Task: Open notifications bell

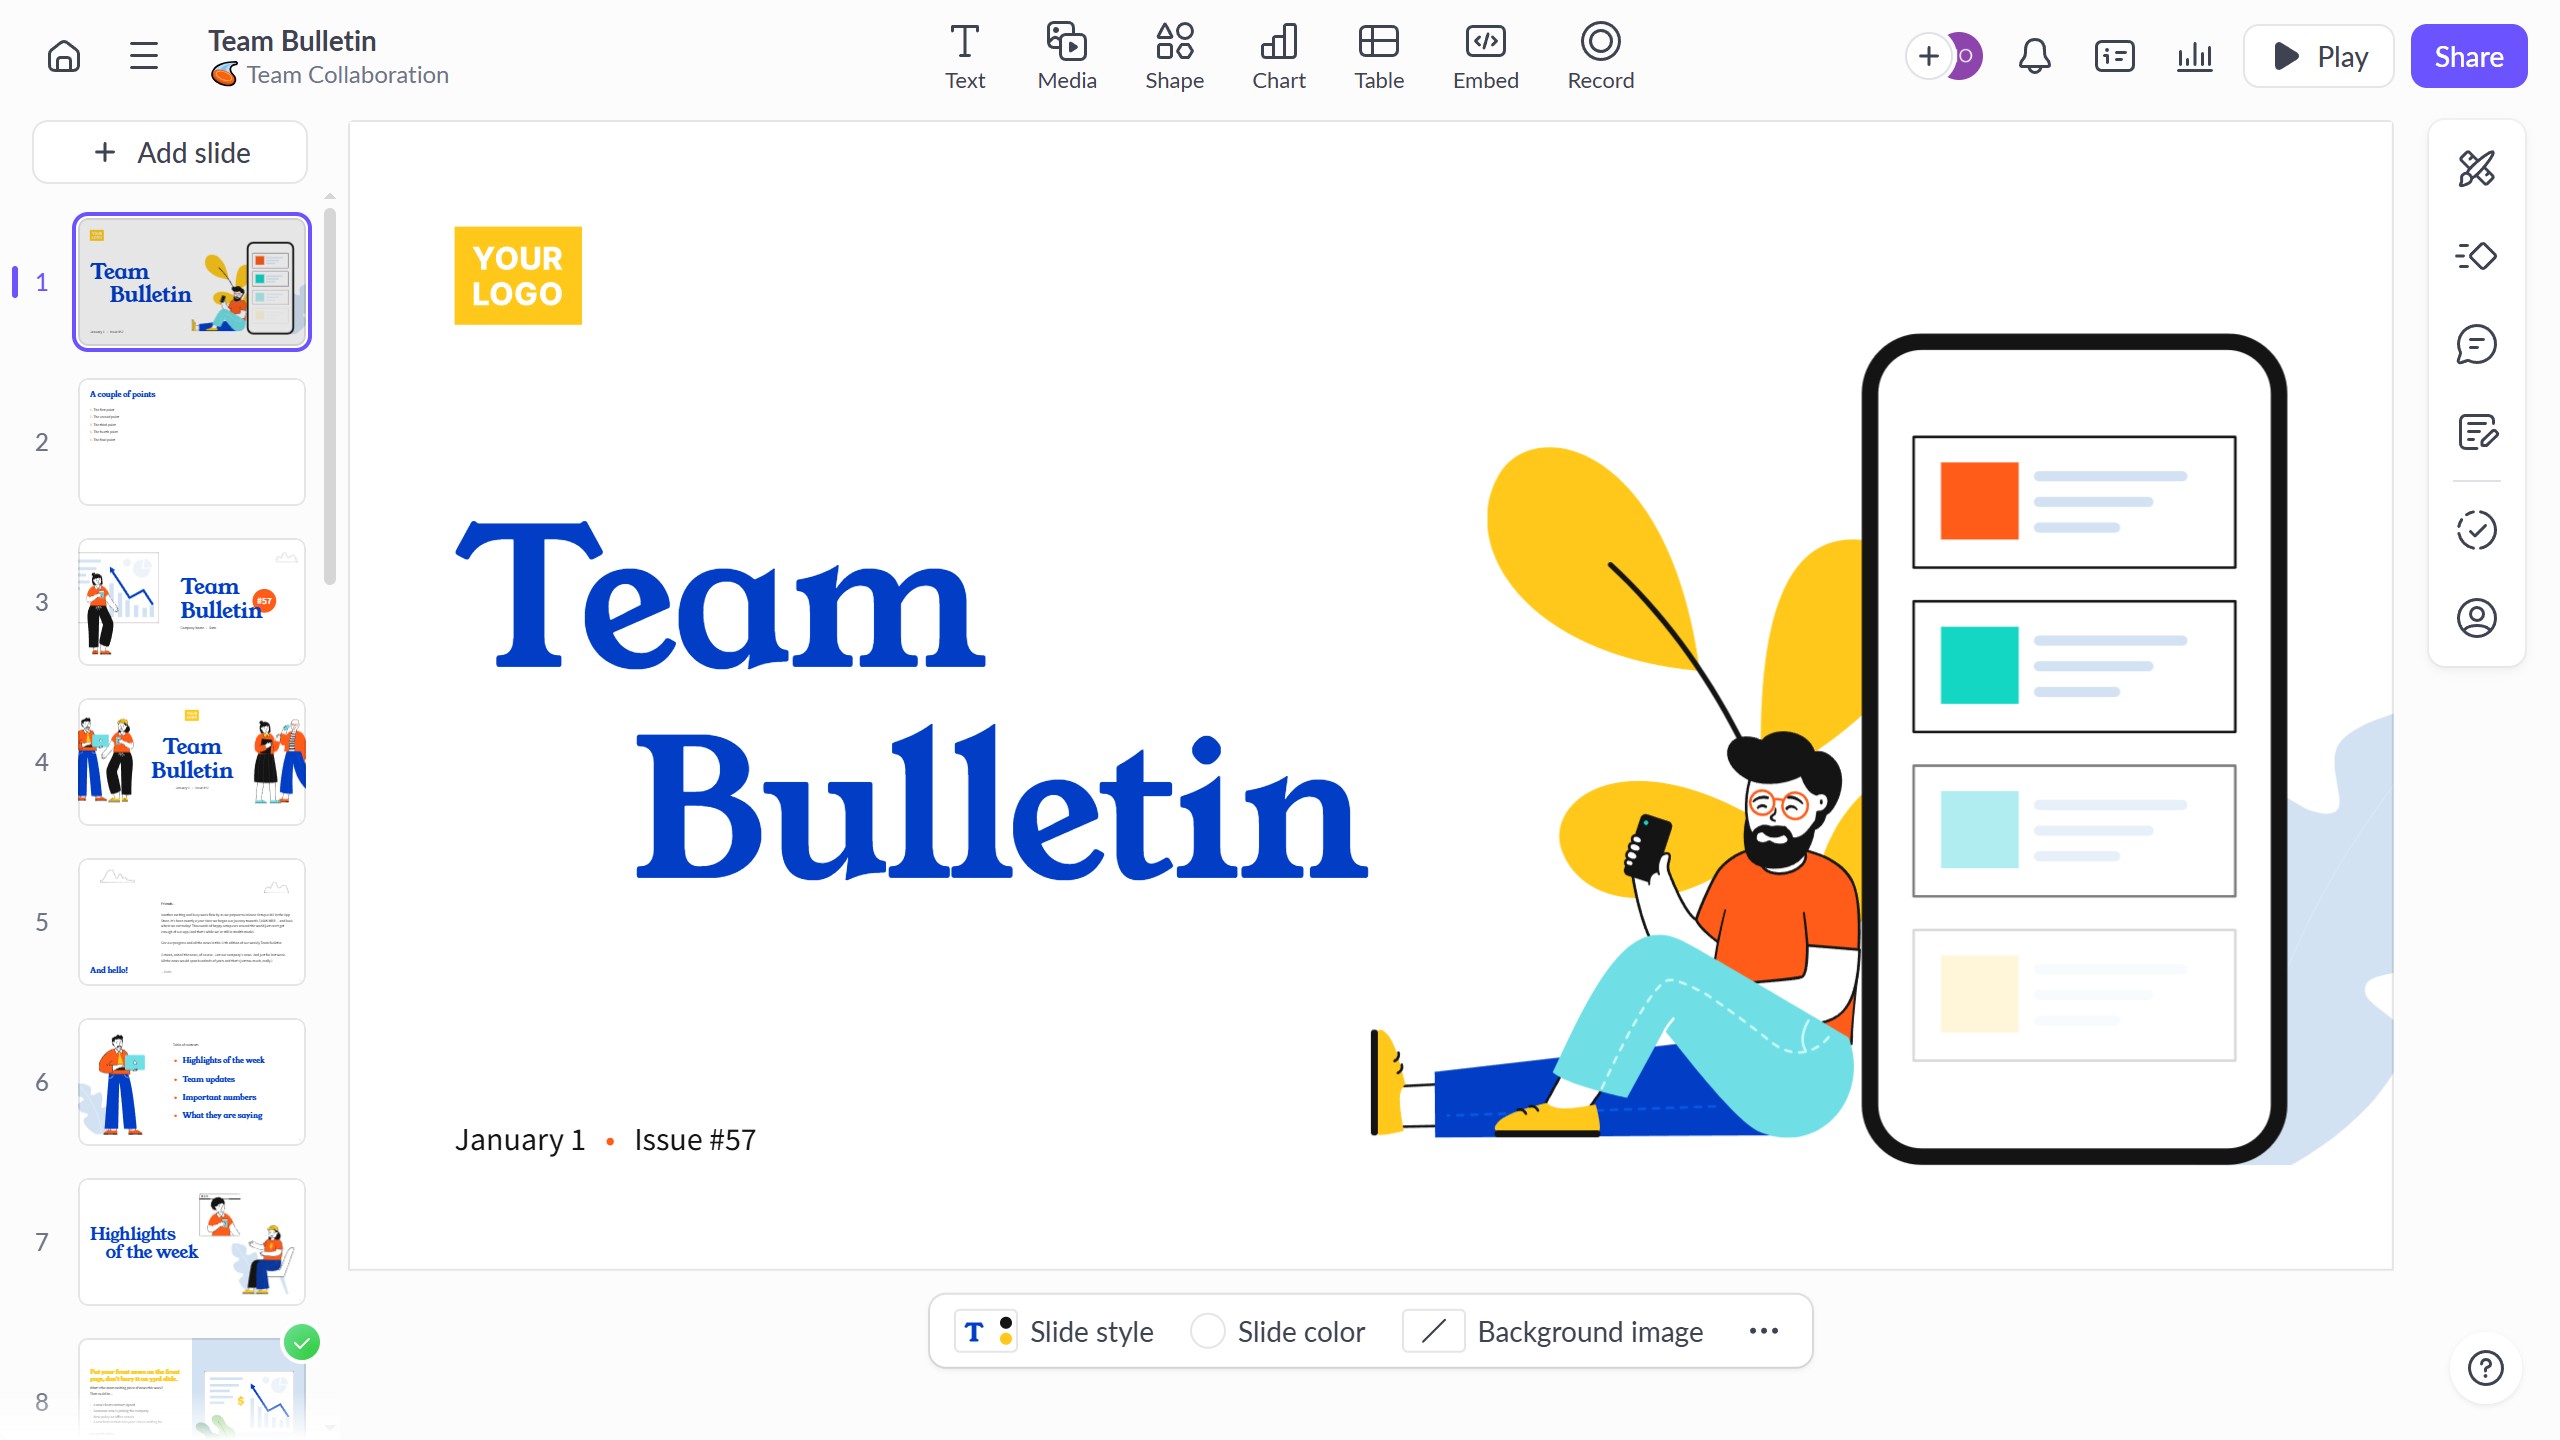Action: click(2034, 56)
